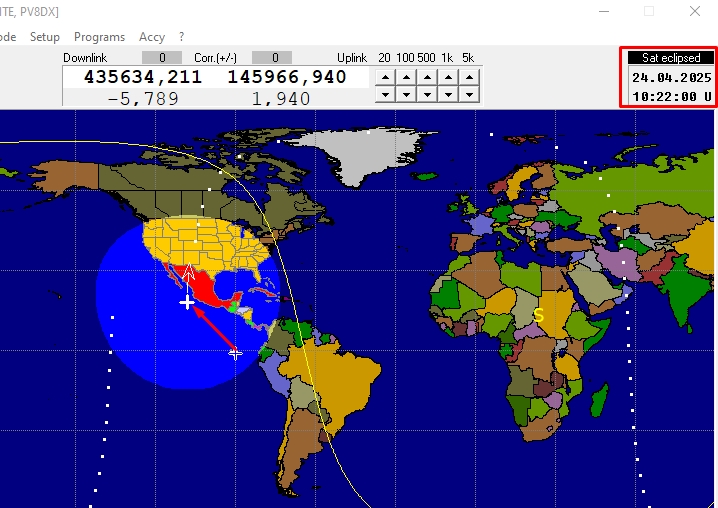Image resolution: width=718 pixels, height=508 pixels.
Task: Increase uplink by 1k step
Action: click(x=448, y=77)
